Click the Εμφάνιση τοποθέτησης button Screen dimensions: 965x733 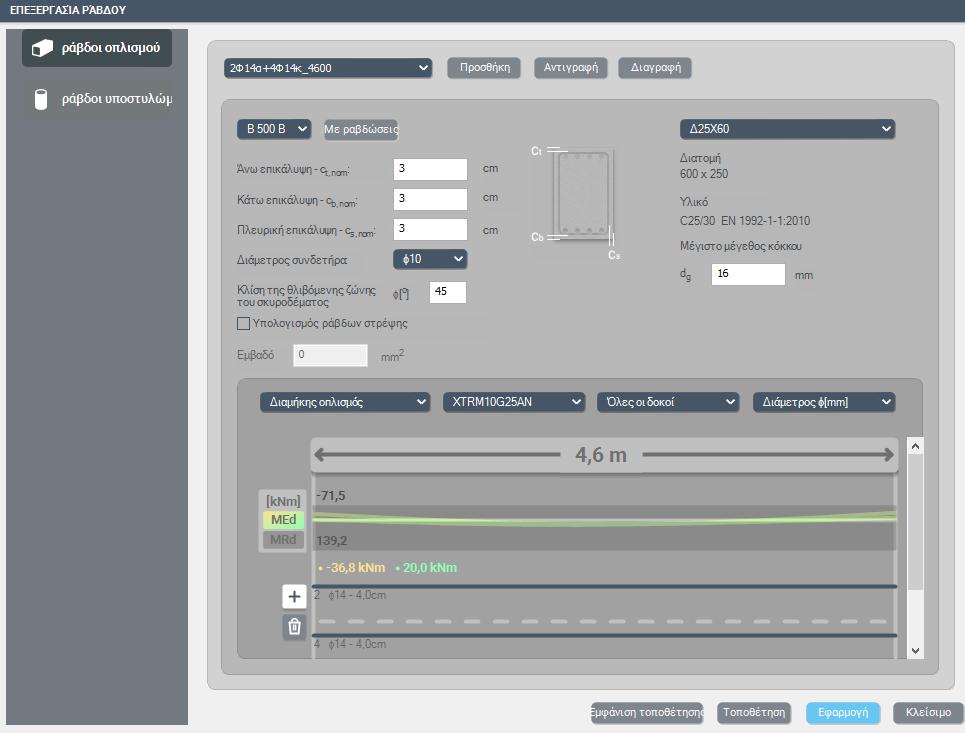pyautogui.click(x=647, y=713)
